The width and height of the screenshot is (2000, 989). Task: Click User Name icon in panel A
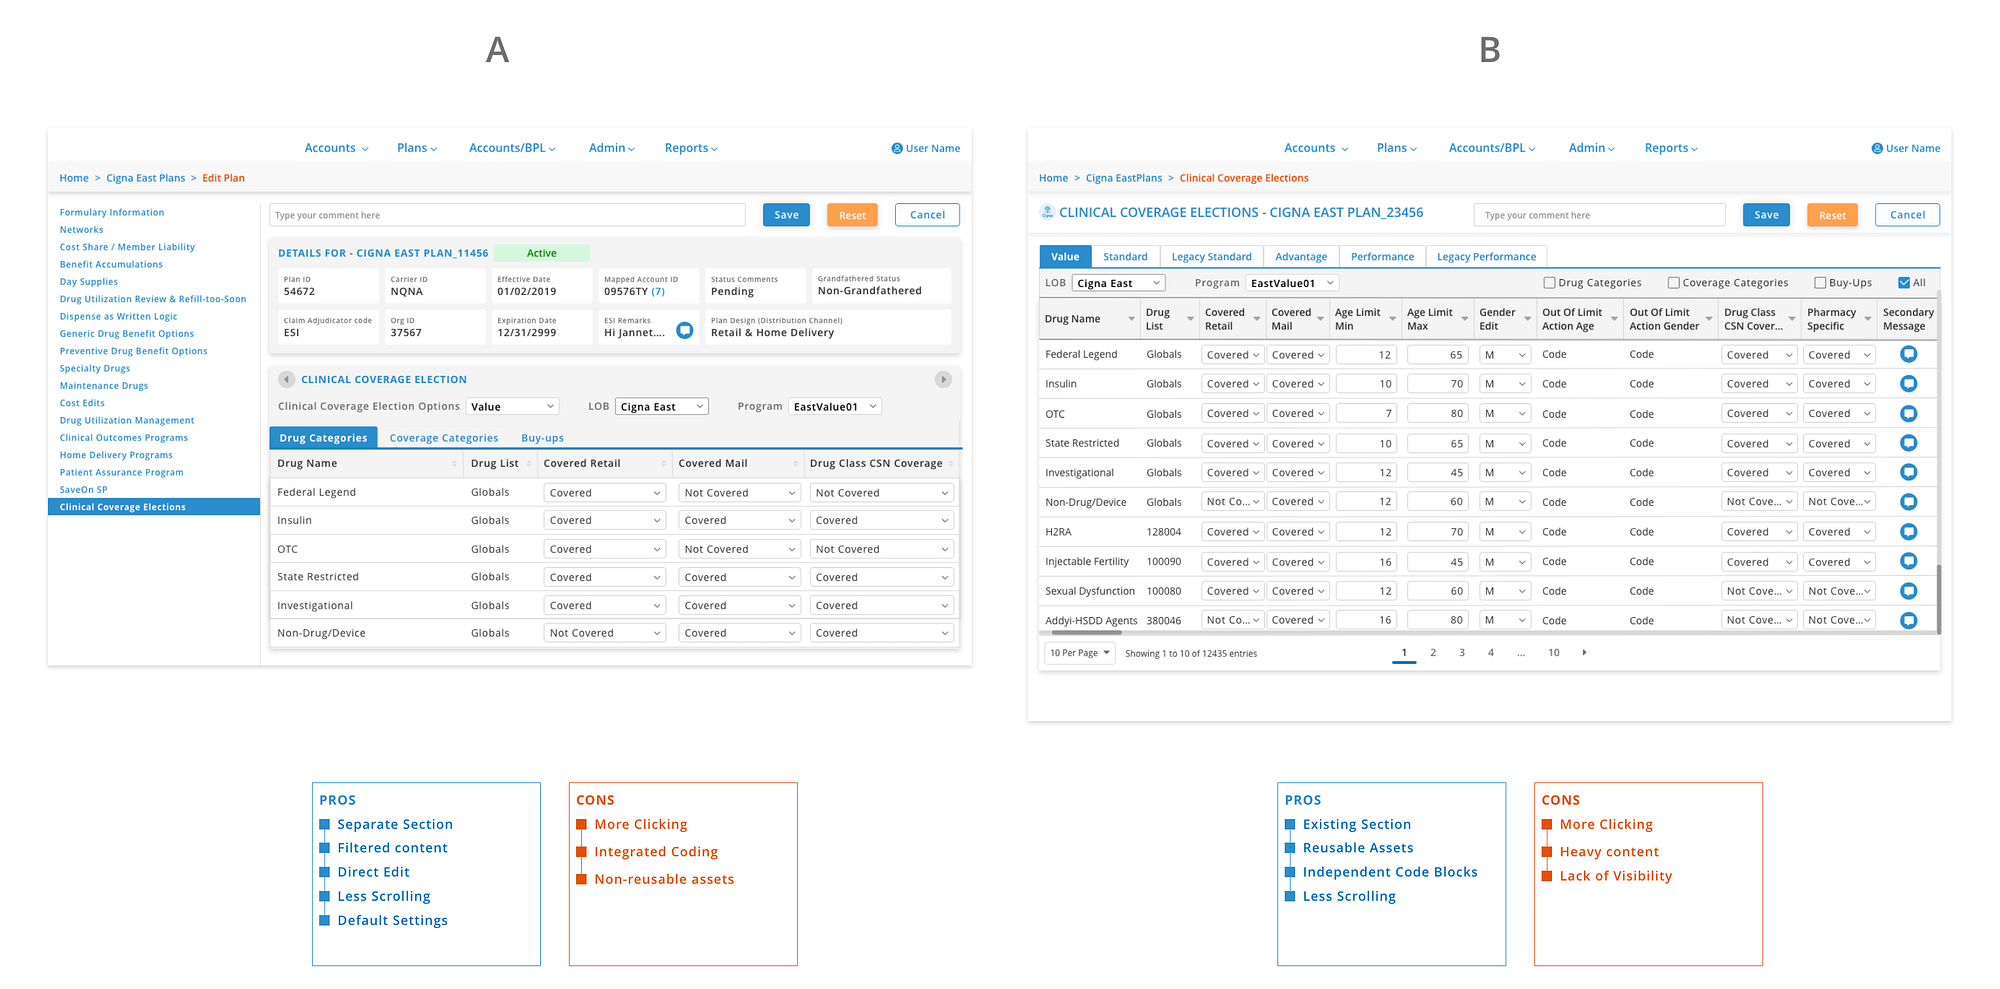coord(897,148)
